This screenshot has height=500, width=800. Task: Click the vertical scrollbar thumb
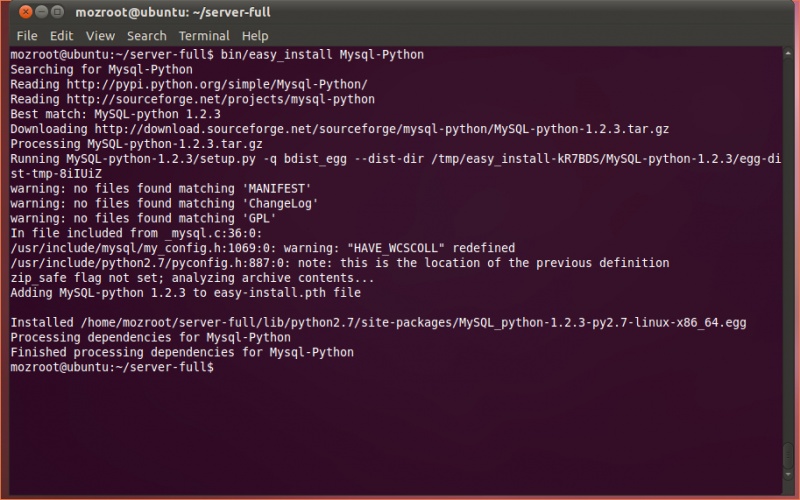788,456
